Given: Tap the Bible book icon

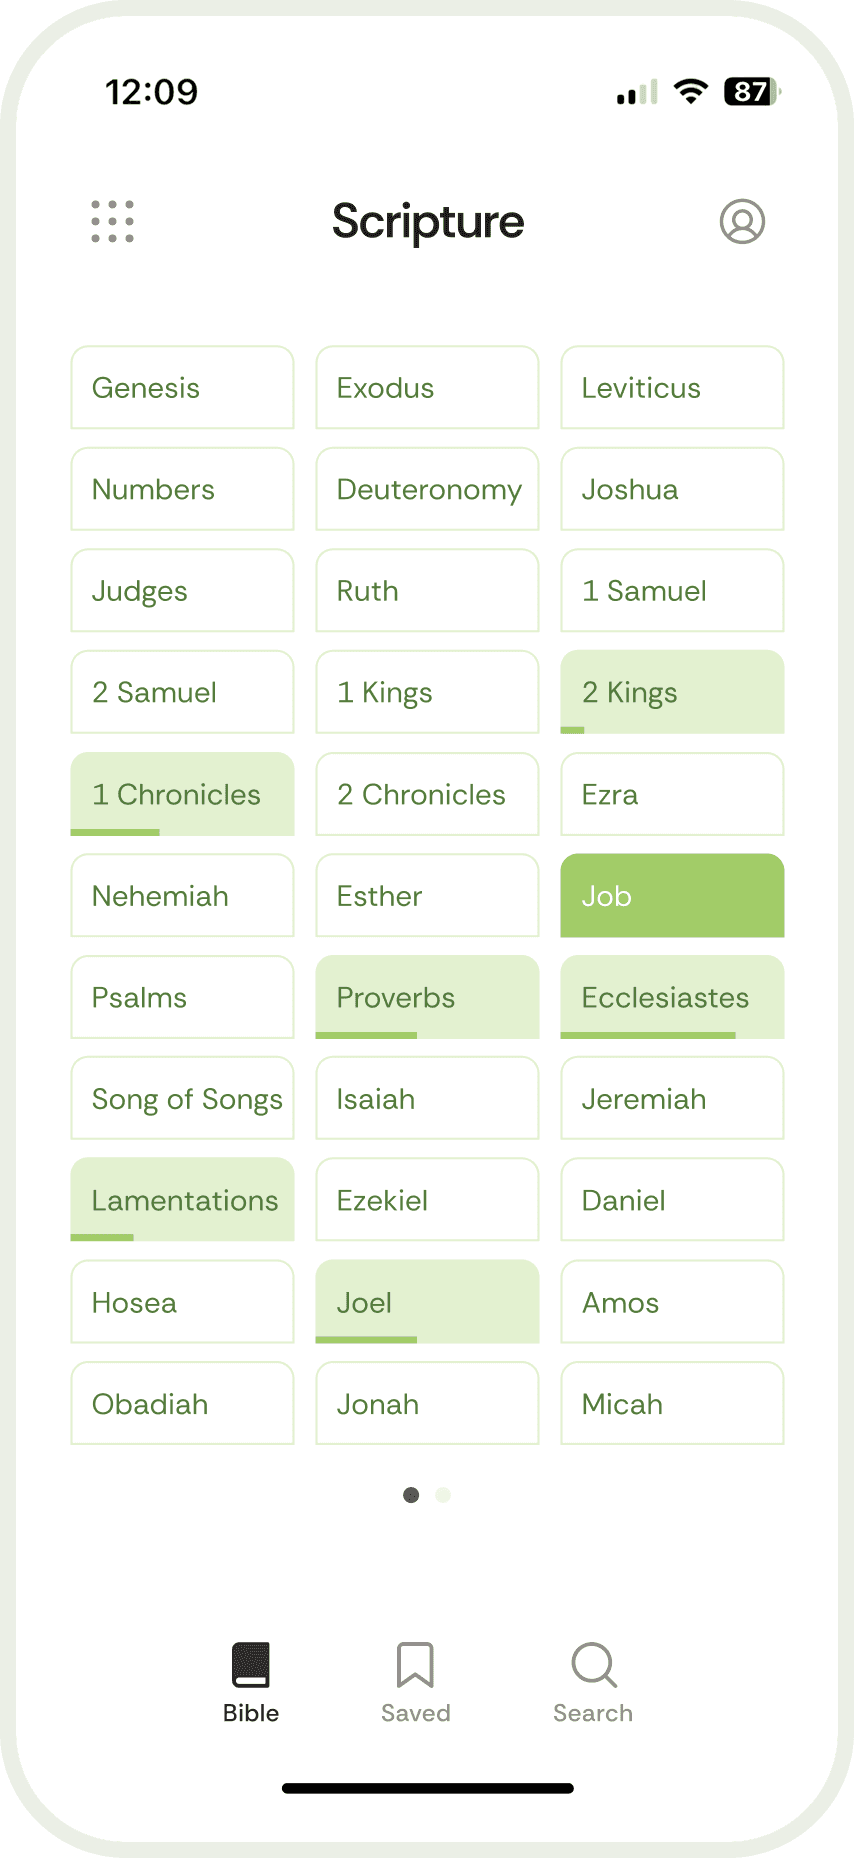Looking at the screenshot, I should (x=251, y=1665).
